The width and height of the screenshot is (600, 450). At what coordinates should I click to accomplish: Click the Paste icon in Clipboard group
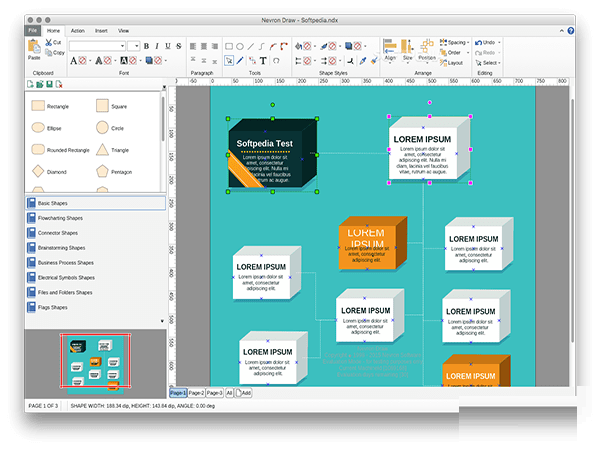coord(34,47)
